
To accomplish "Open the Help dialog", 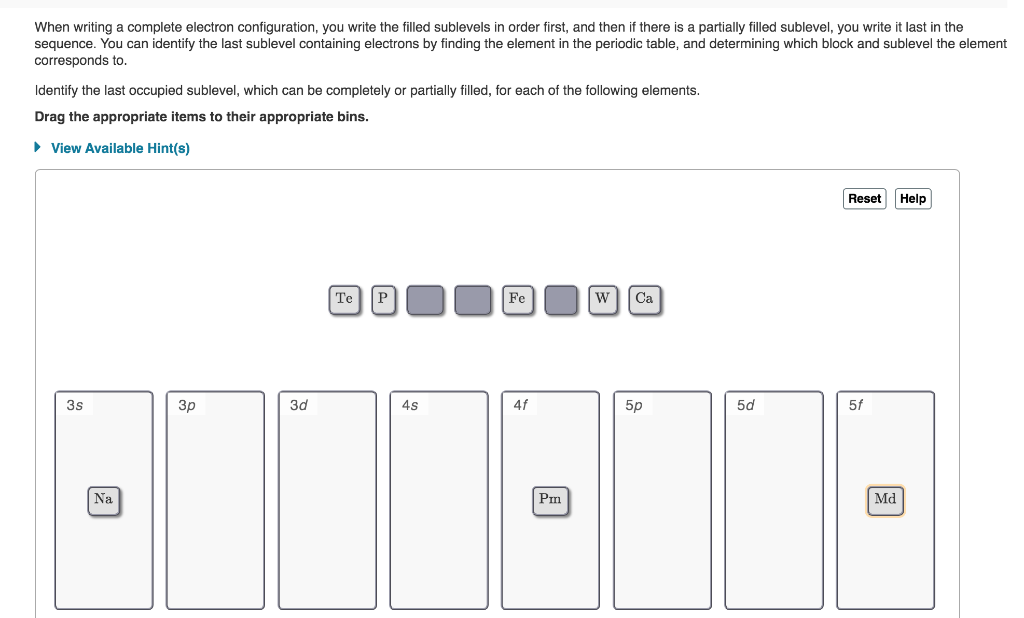I will point(912,198).
